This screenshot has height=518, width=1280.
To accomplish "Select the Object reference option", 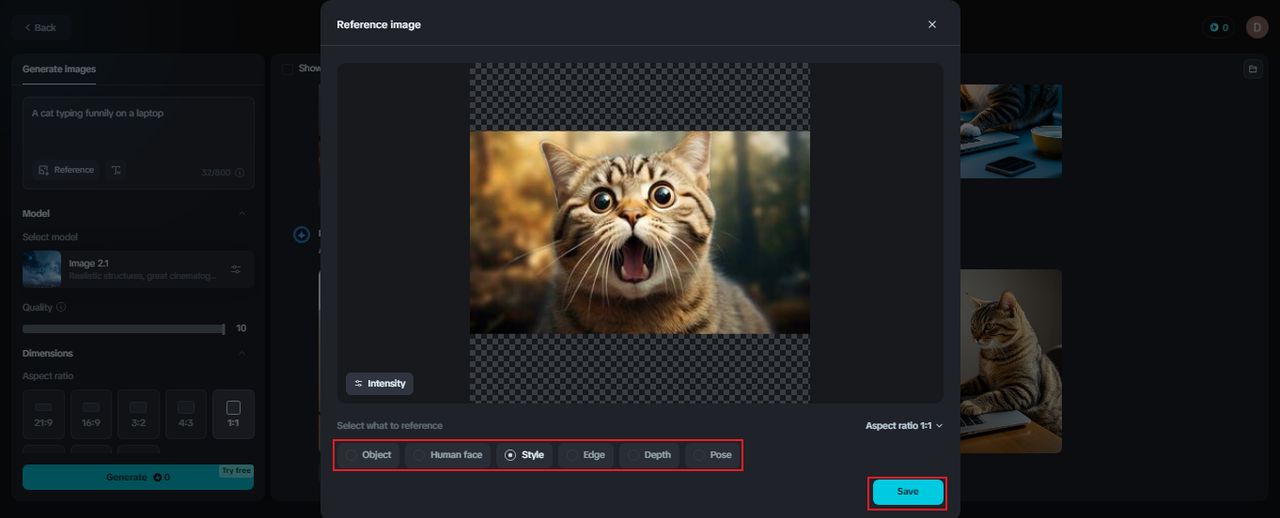I will 368,455.
